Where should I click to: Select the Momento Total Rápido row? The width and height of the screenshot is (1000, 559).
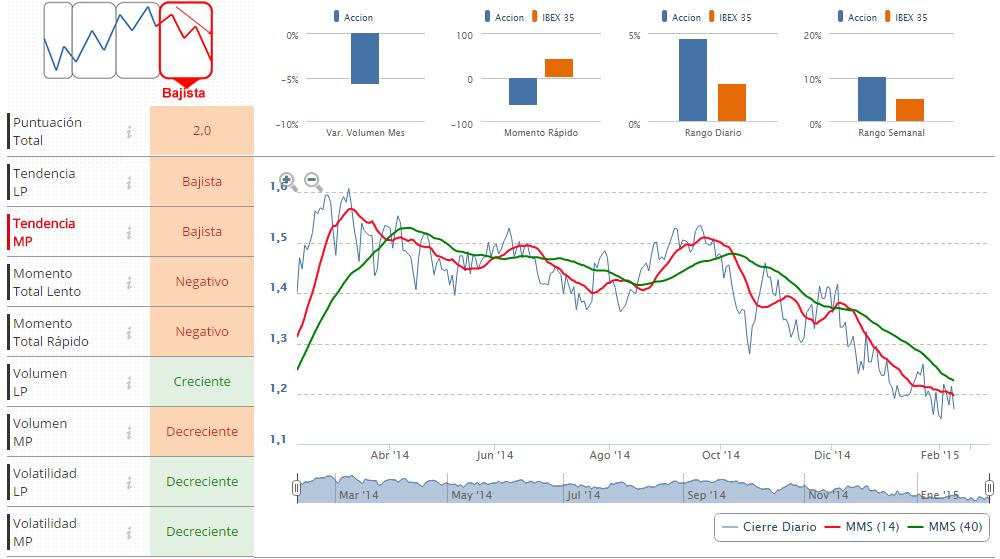click(130, 333)
